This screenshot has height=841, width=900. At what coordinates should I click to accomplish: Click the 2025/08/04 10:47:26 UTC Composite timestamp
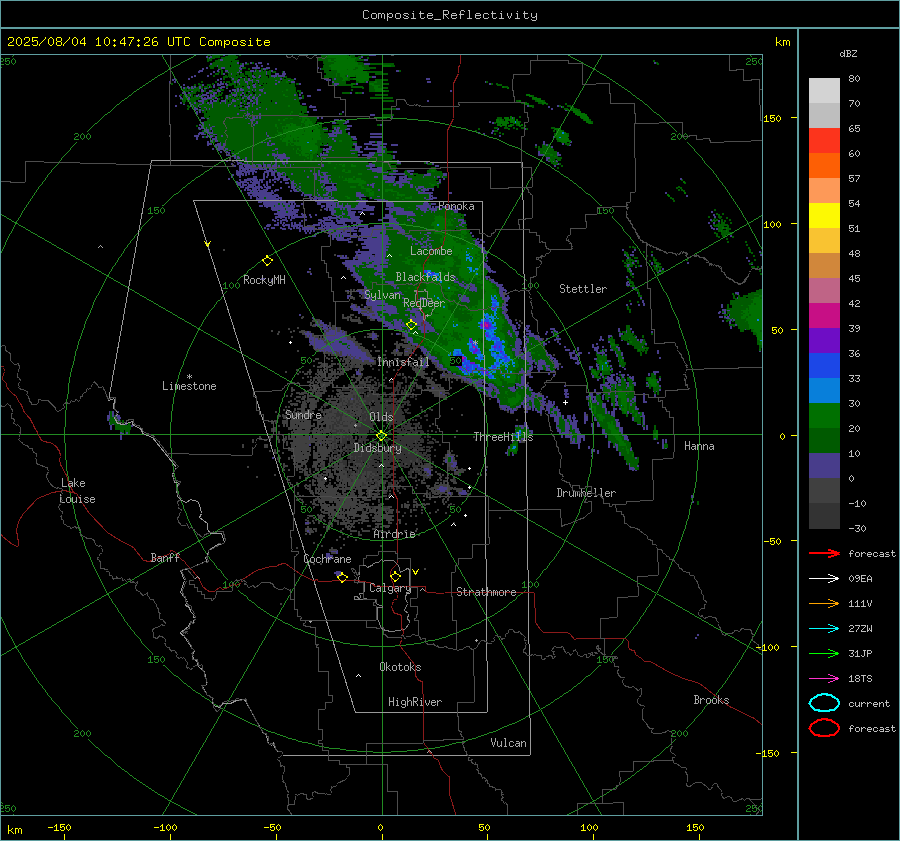pos(138,42)
